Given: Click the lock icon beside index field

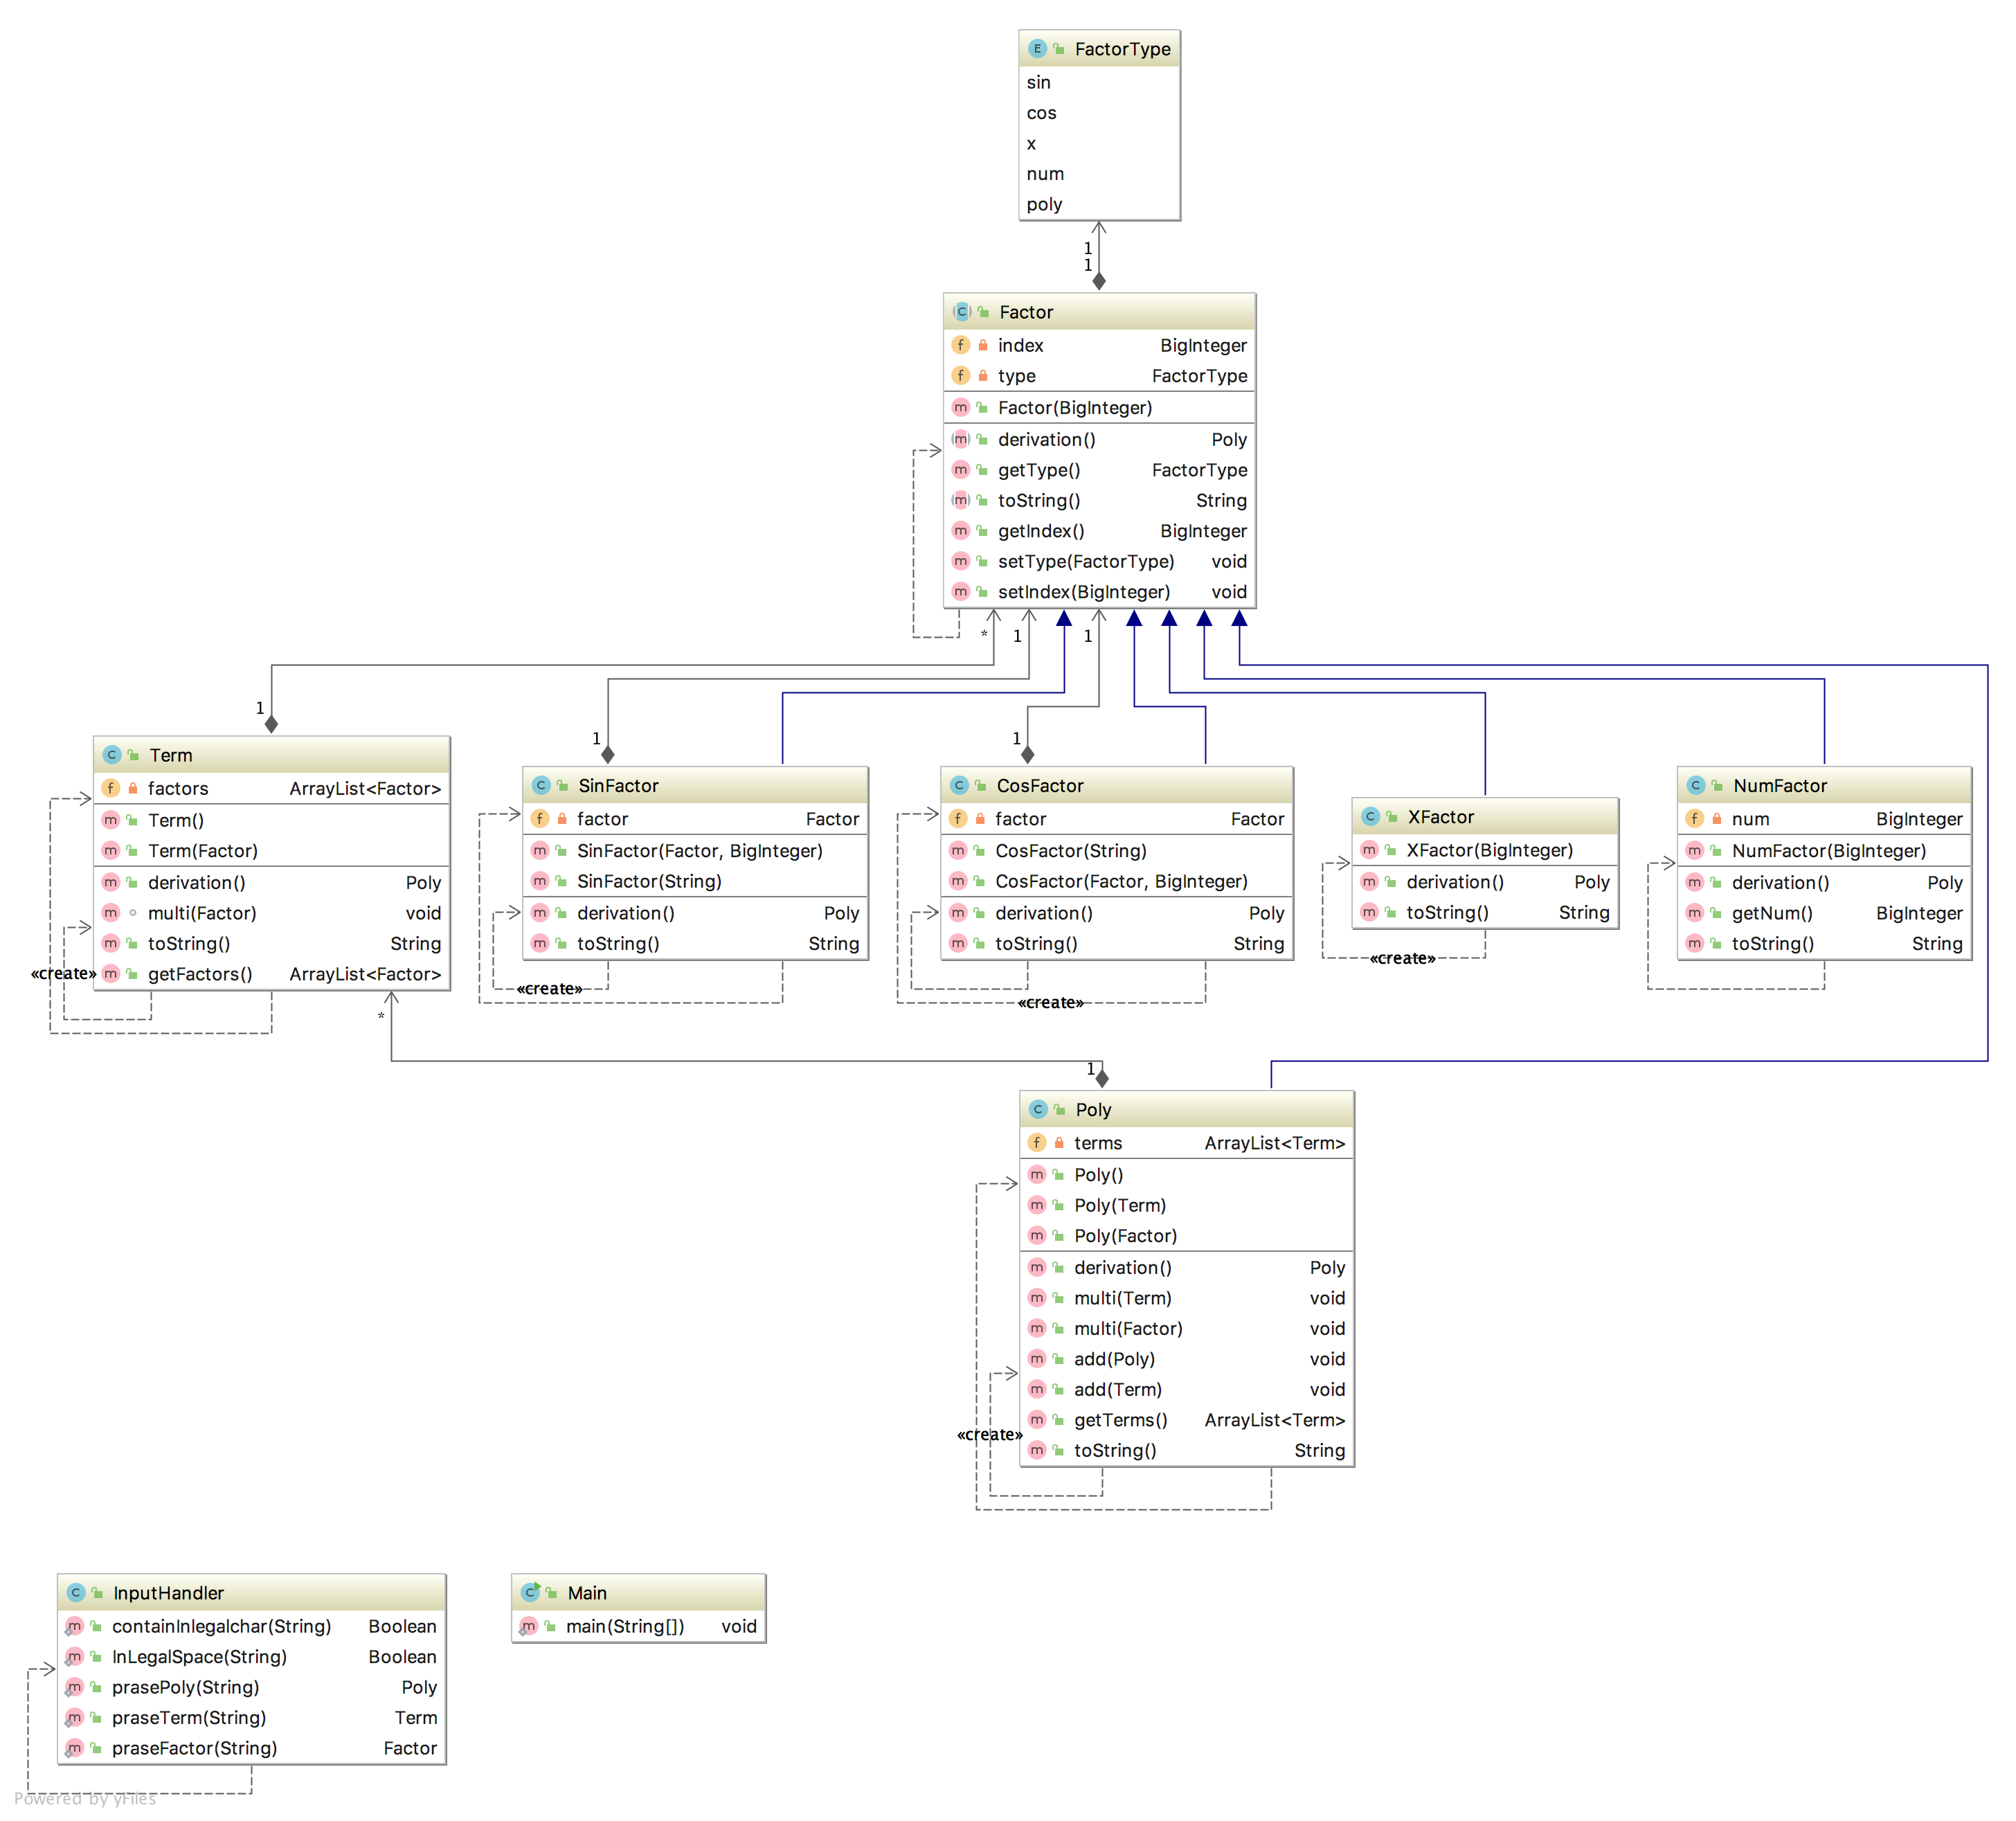Looking at the screenshot, I should pos(983,345).
